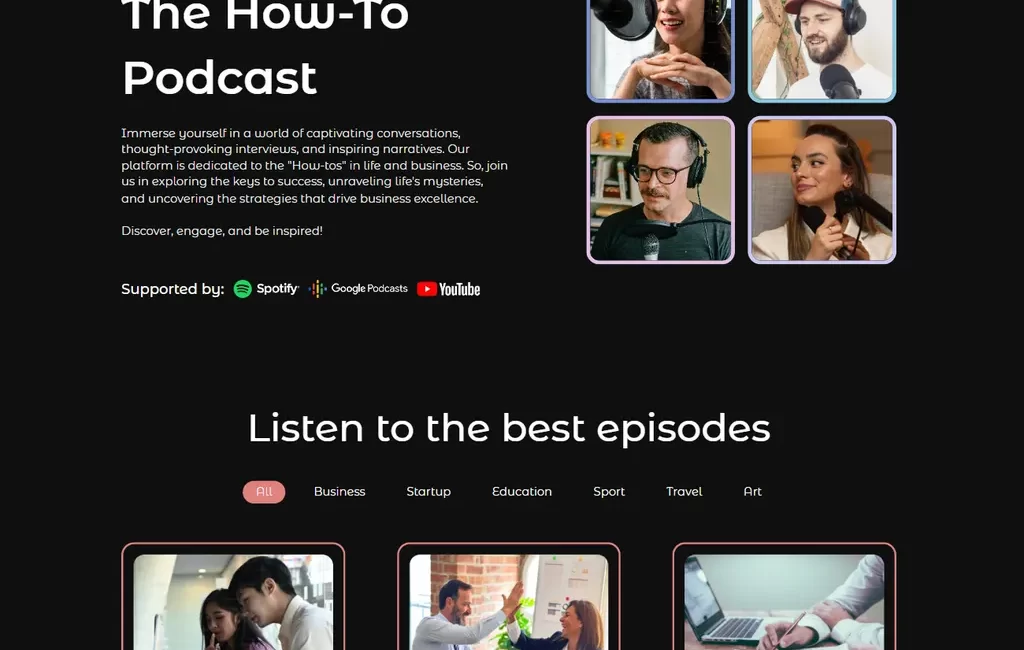Open the Travel category filter
The width and height of the screenshot is (1024, 650).
click(x=684, y=492)
